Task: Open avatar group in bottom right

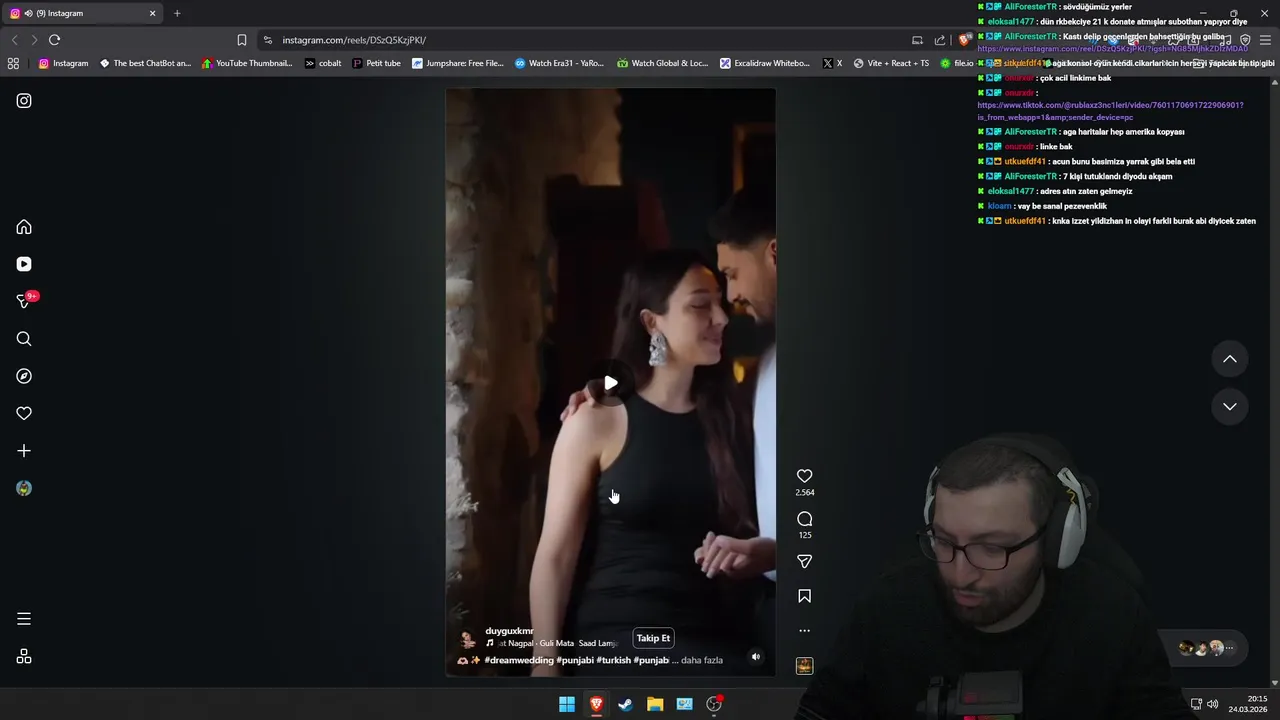Action: [1207, 648]
